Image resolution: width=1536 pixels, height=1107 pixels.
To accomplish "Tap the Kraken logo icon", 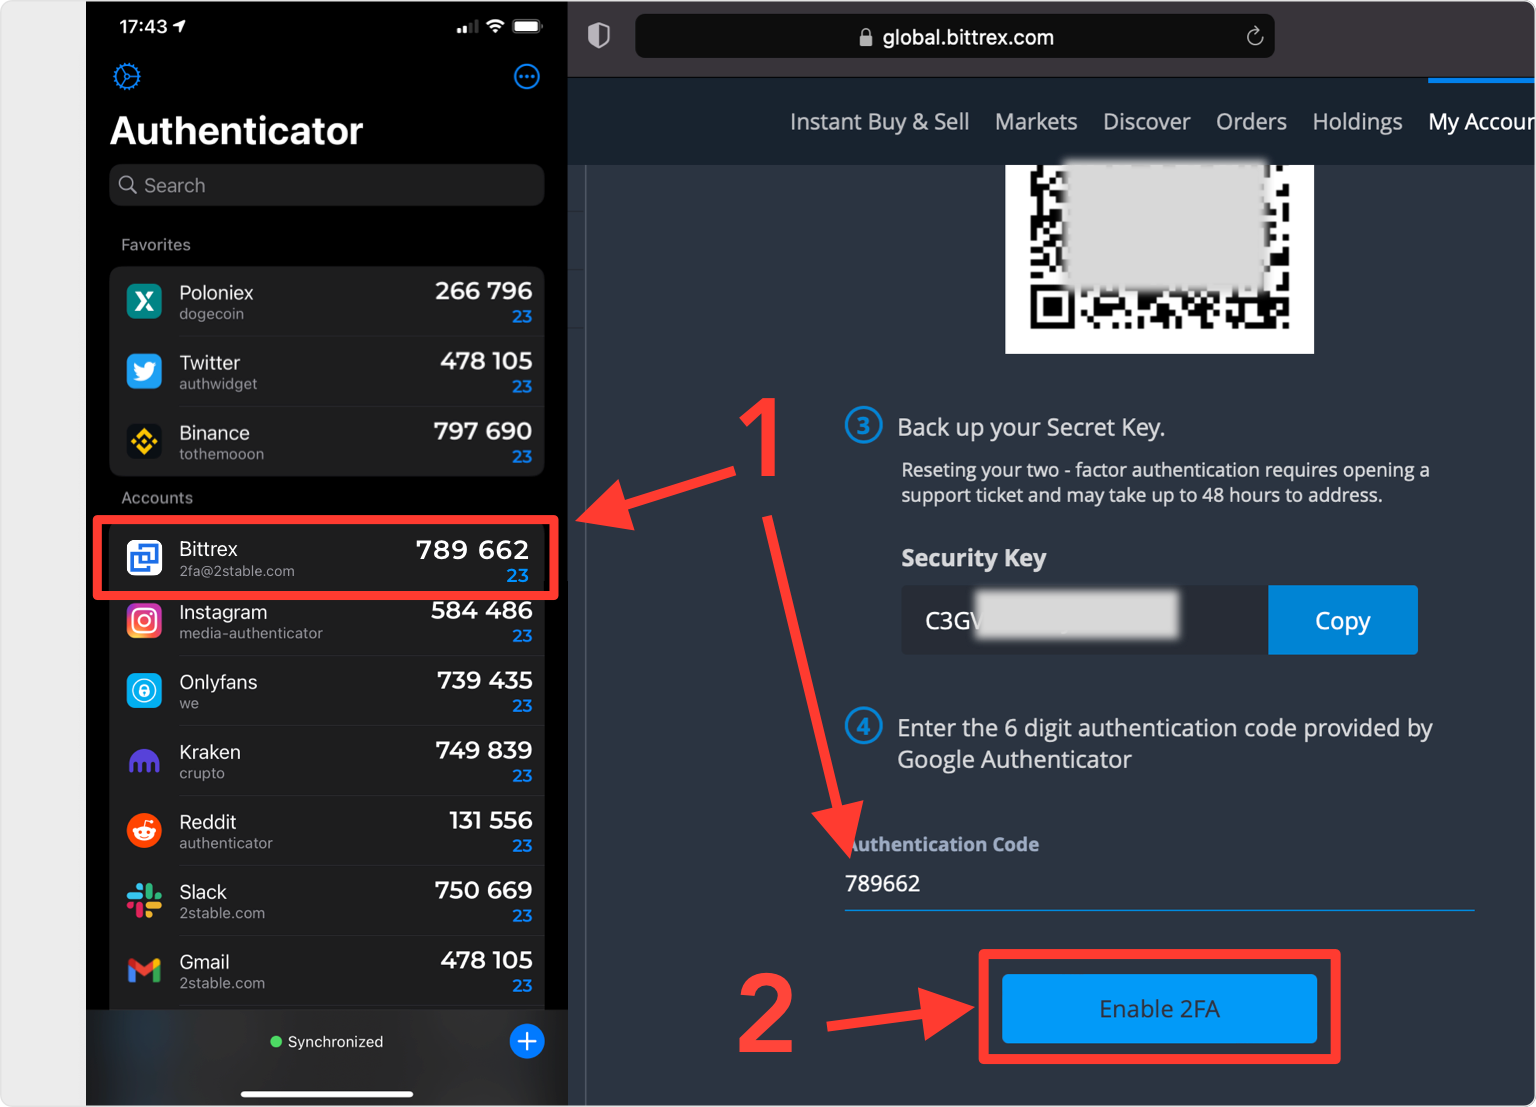I will click(144, 761).
